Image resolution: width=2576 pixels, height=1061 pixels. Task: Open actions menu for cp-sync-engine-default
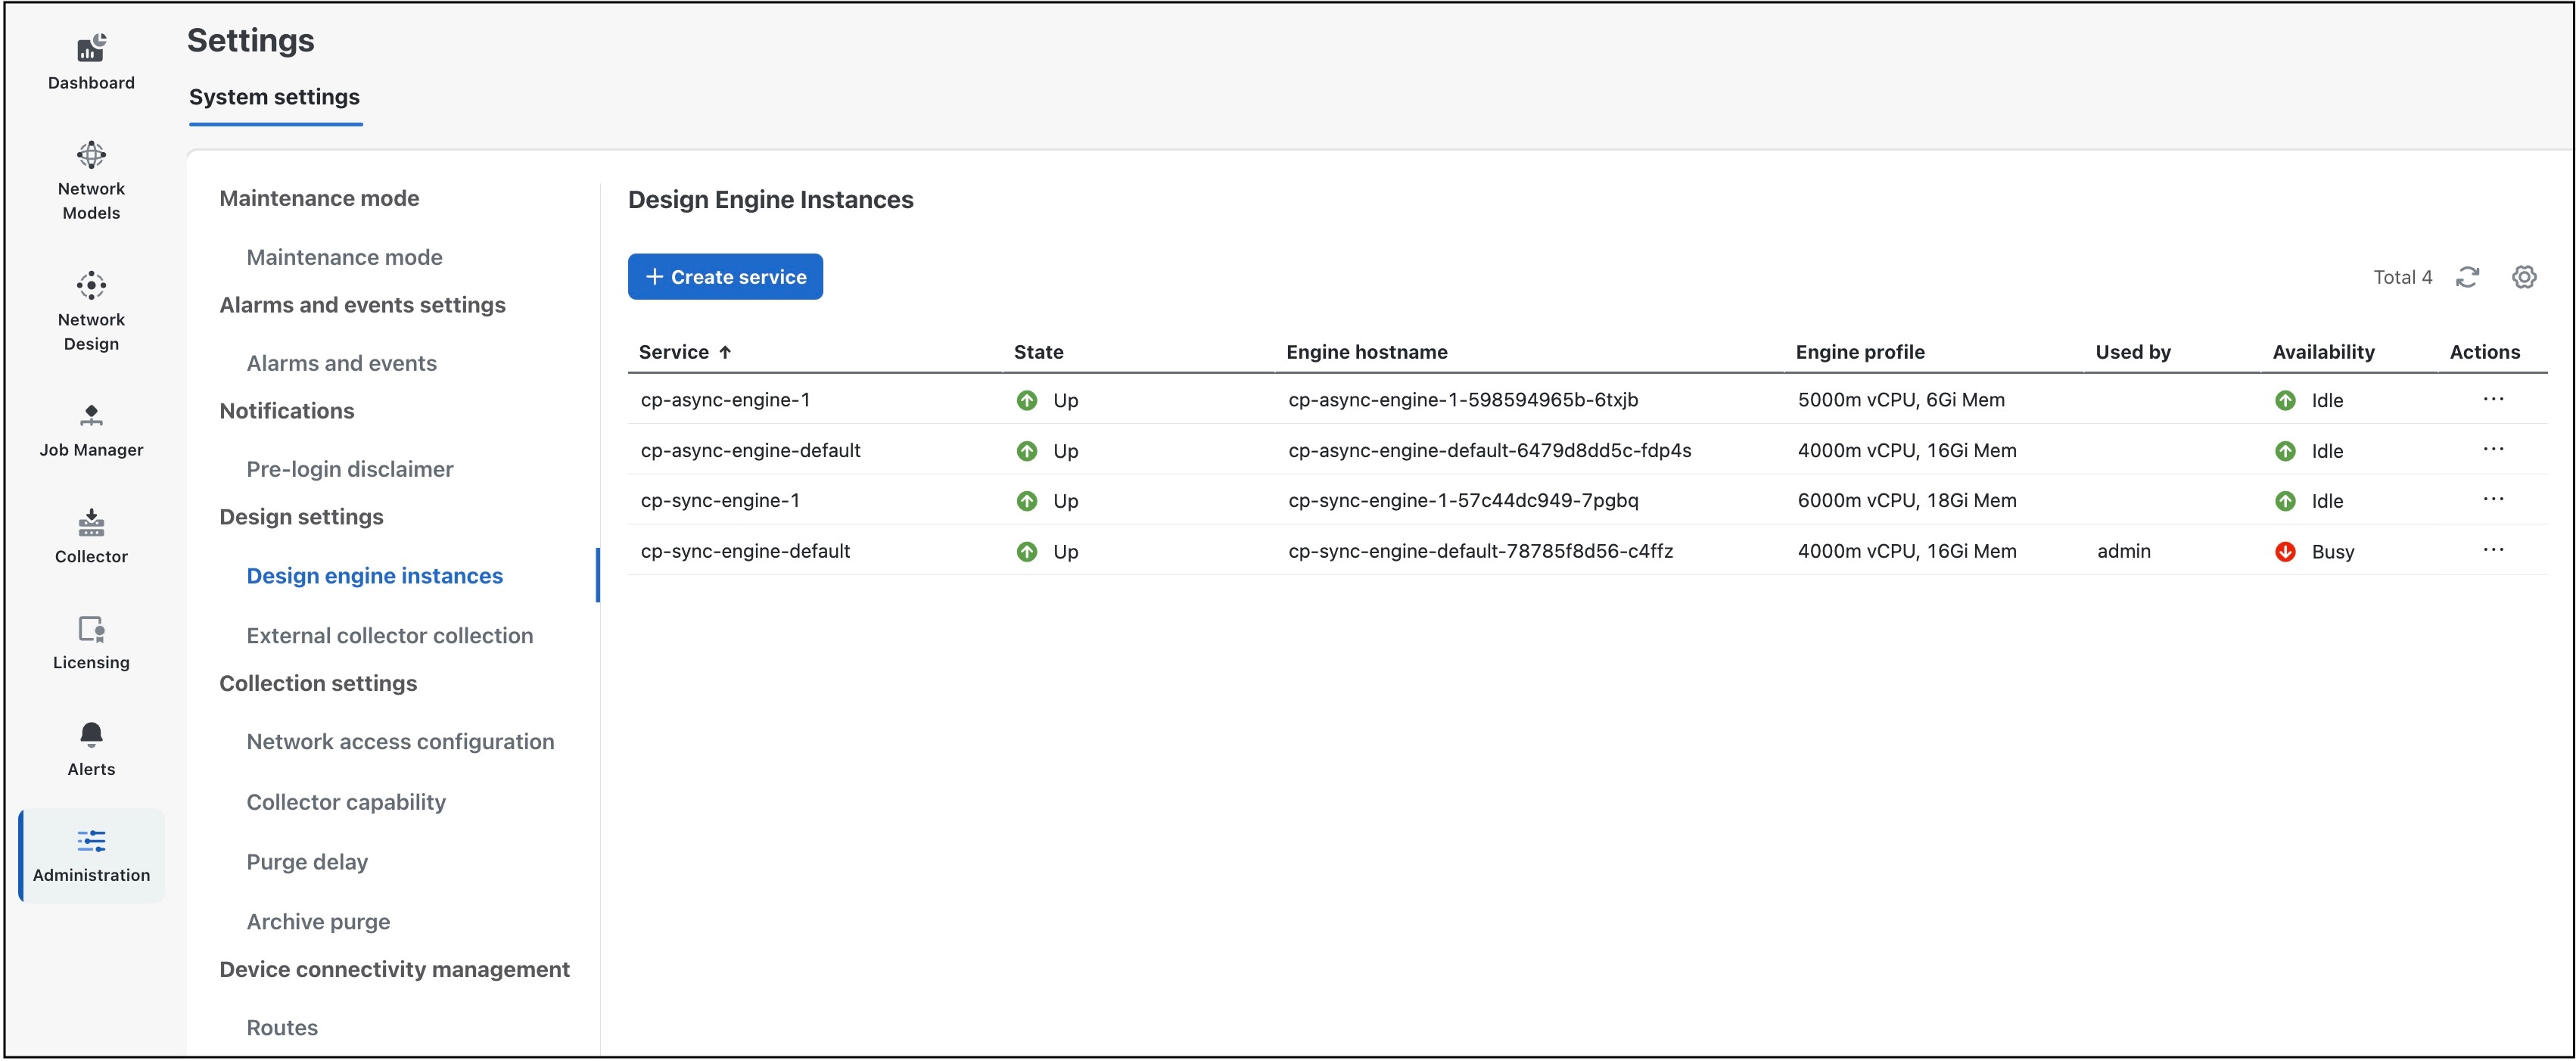tap(2493, 549)
